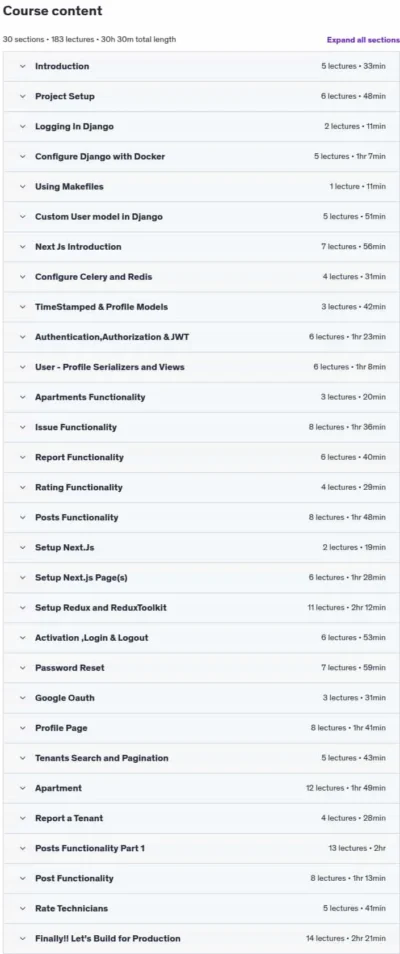400x954 pixels.
Task: Click the Issue Functionality chevron icon
Action: pos(23,427)
